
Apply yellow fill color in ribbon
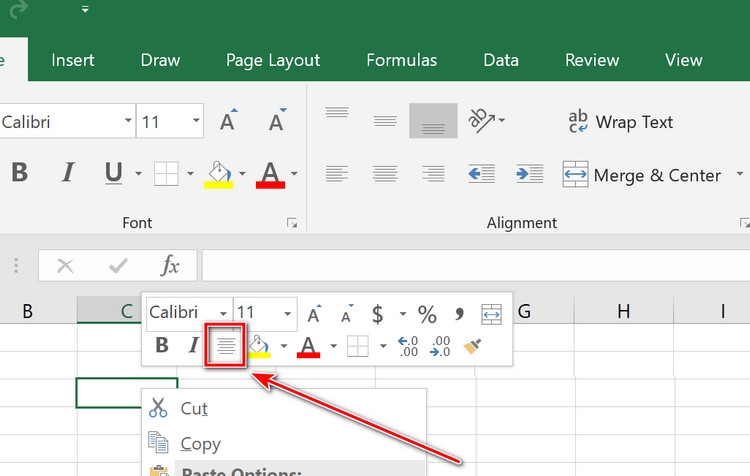click(x=219, y=175)
